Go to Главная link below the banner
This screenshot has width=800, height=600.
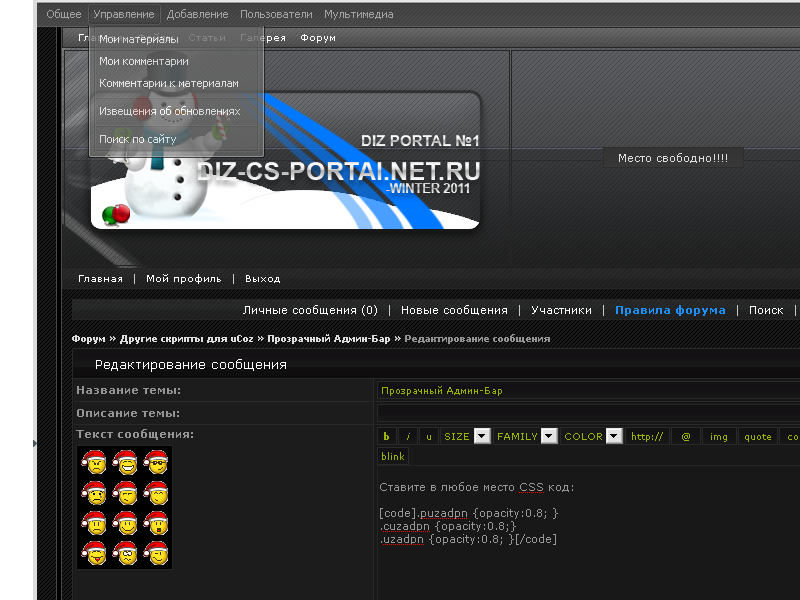point(101,279)
